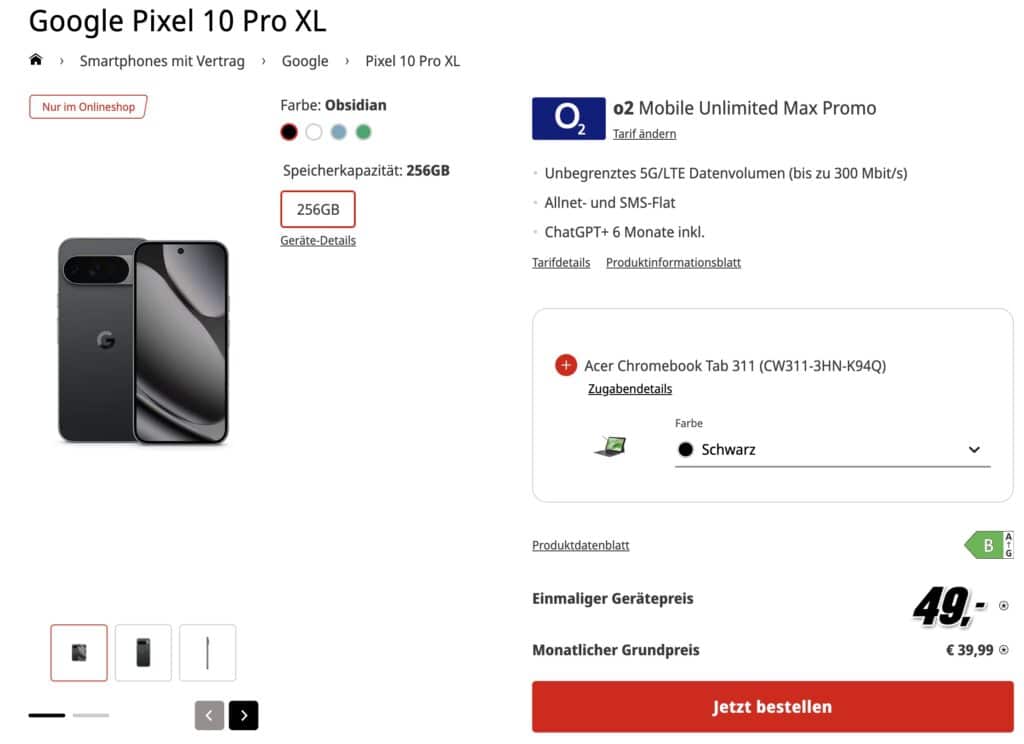This screenshot has width=1024, height=744.
Task: Open the Tarif ändern link
Action: 644,134
